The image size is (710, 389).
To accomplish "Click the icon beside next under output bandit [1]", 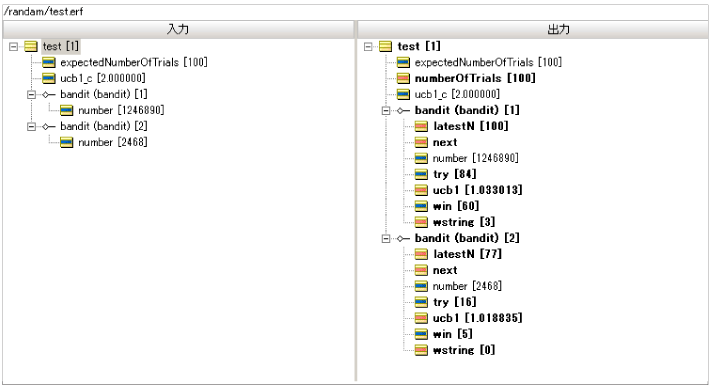I will click(421, 142).
